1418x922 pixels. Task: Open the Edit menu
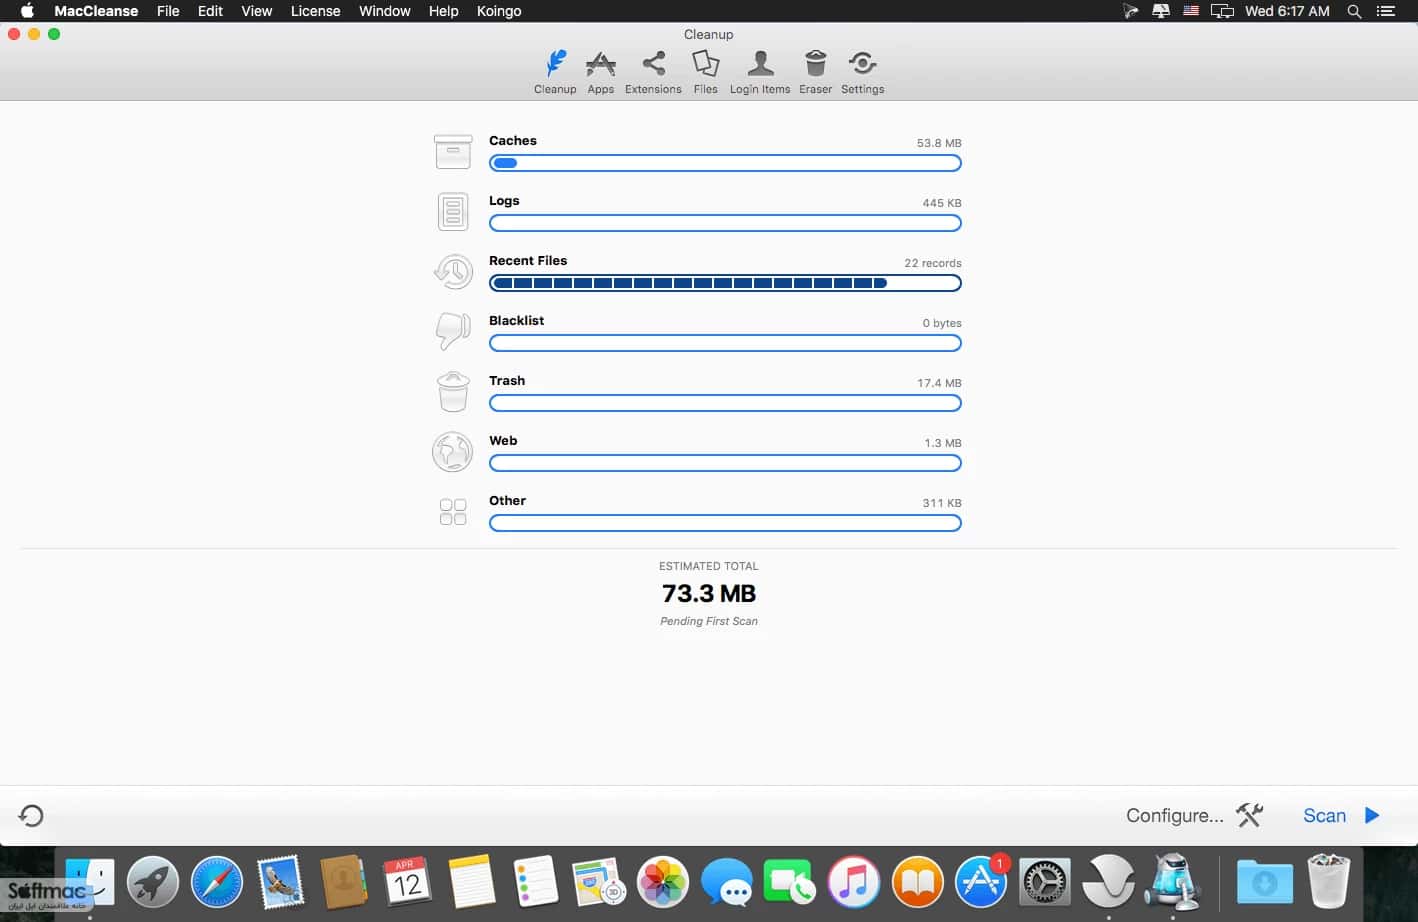pyautogui.click(x=210, y=11)
